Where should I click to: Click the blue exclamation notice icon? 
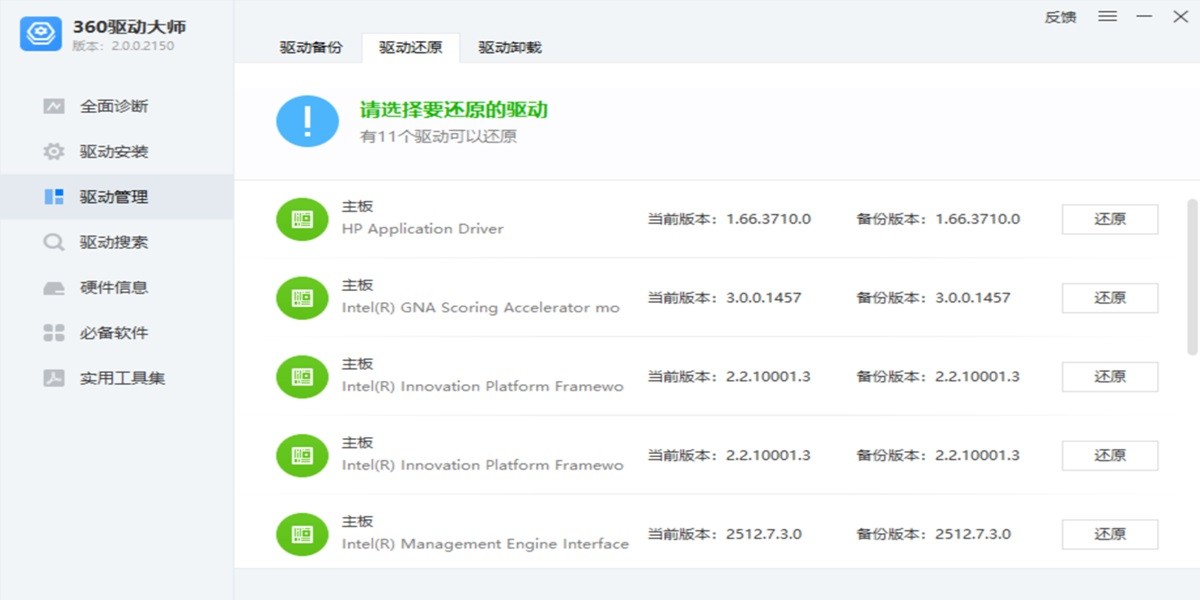pyautogui.click(x=307, y=120)
